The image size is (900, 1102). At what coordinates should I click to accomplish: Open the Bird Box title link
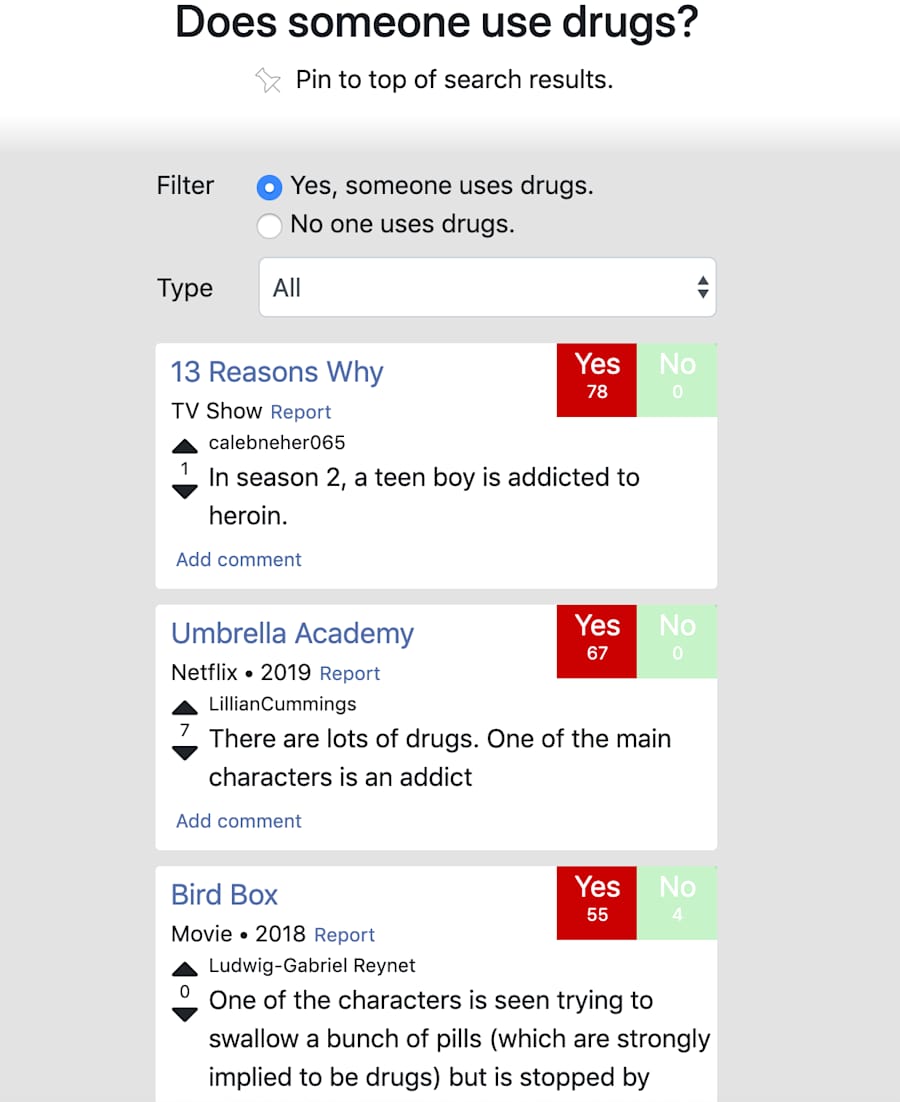[x=224, y=895]
